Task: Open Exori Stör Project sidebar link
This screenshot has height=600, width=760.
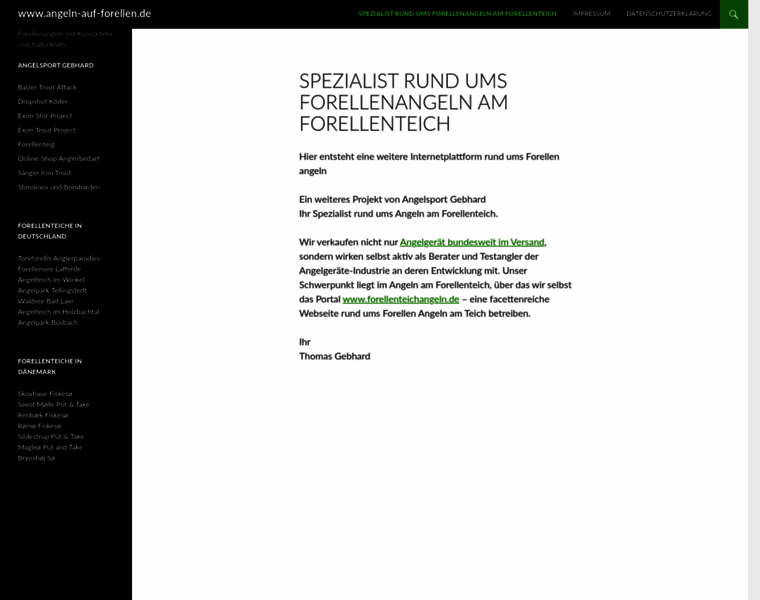Action: coord(45,116)
